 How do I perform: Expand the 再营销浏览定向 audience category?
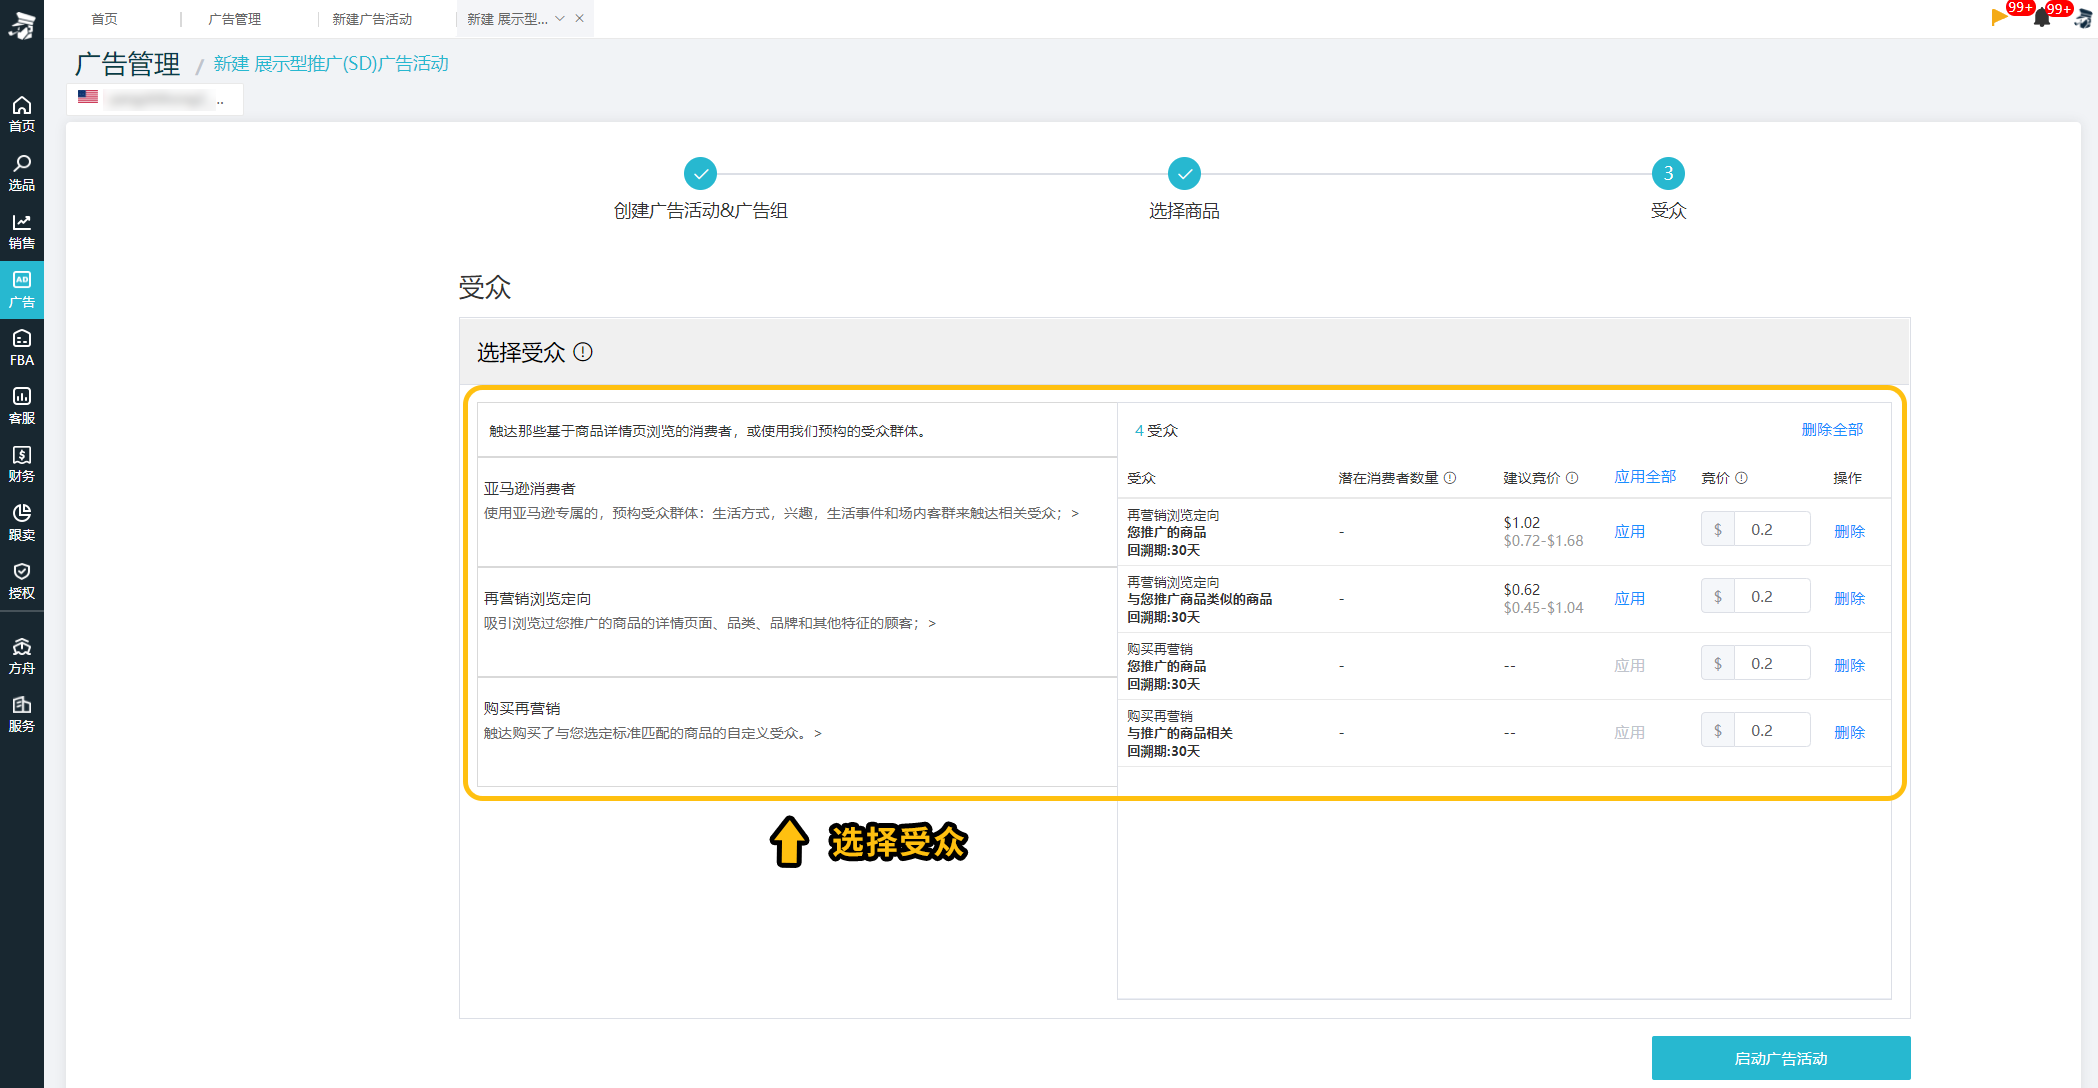click(x=797, y=622)
